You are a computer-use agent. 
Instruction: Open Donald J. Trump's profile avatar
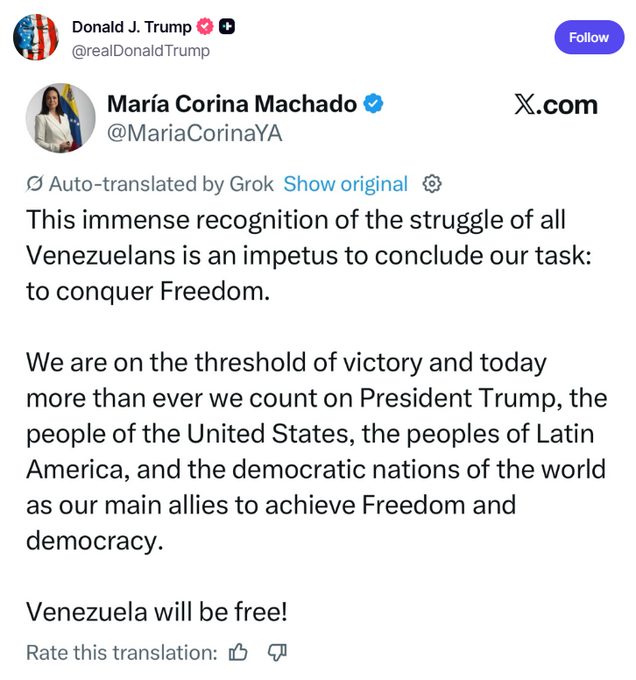[35, 37]
